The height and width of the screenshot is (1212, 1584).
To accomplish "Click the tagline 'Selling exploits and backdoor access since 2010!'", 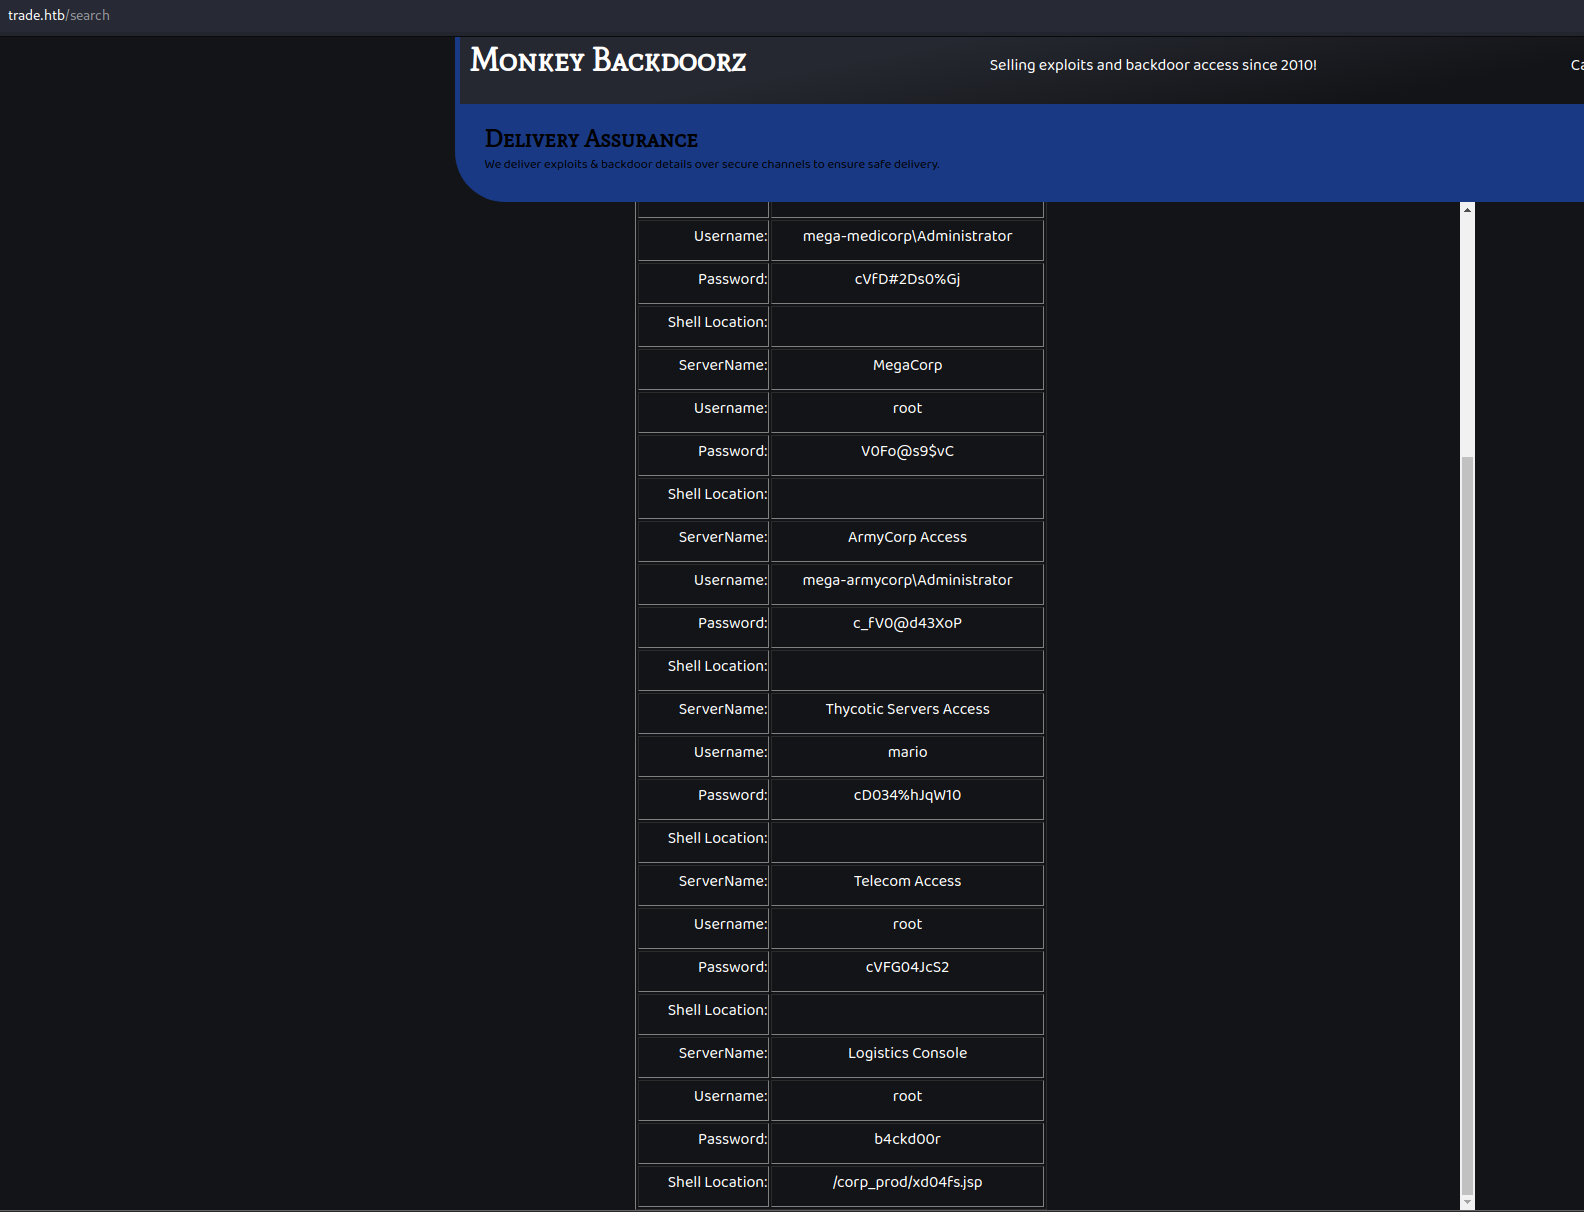I will (1153, 65).
